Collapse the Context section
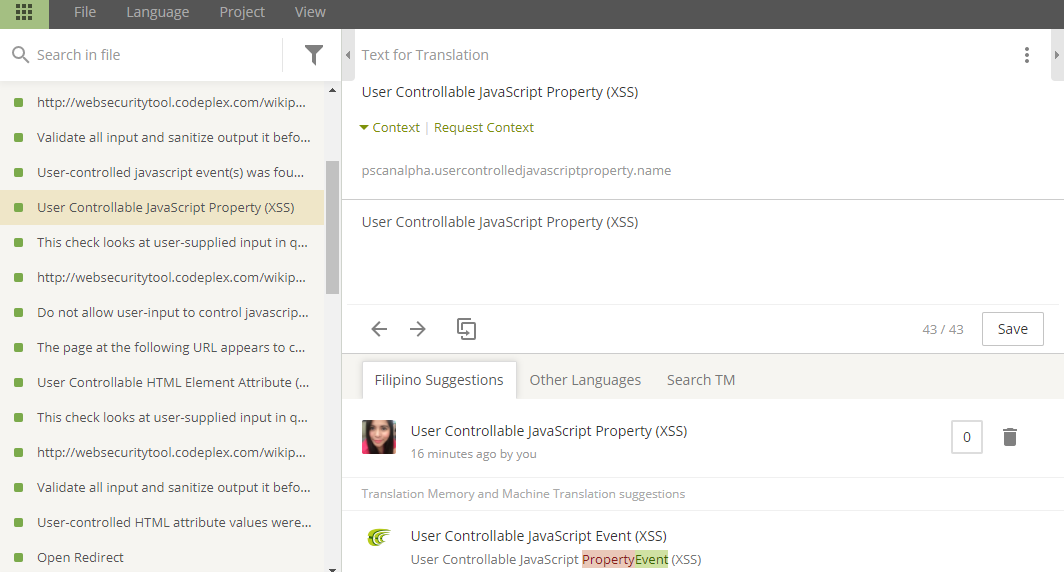Viewport: 1064px width, 572px height. 390,128
